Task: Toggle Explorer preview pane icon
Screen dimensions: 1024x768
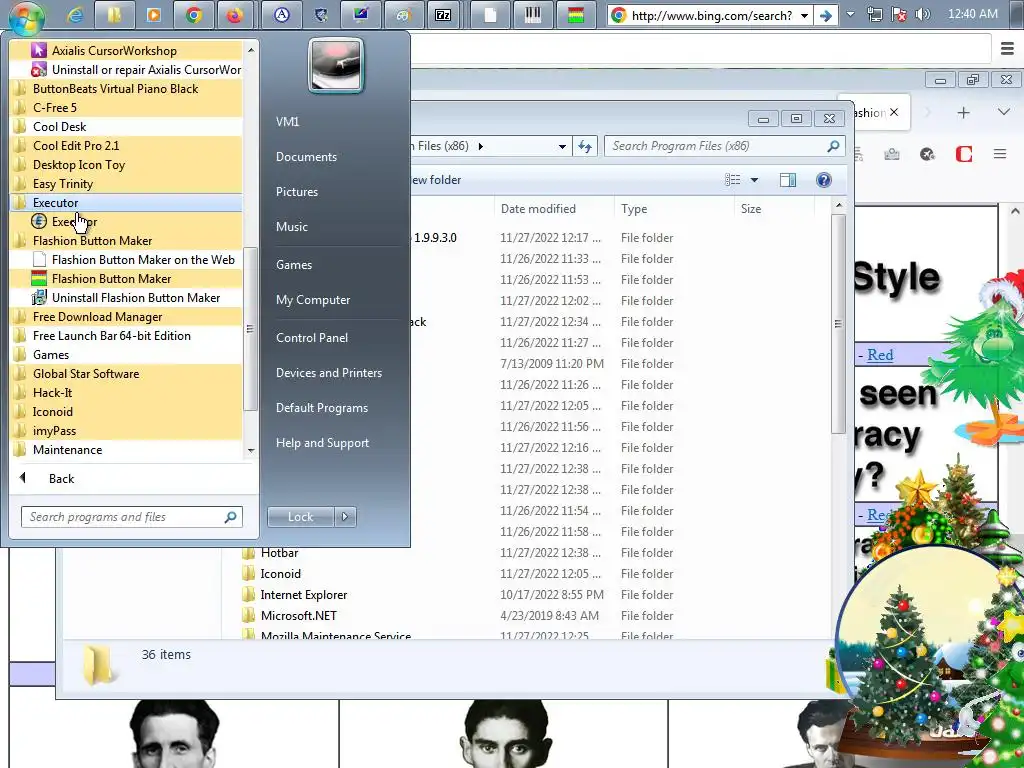Action: tap(788, 180)
